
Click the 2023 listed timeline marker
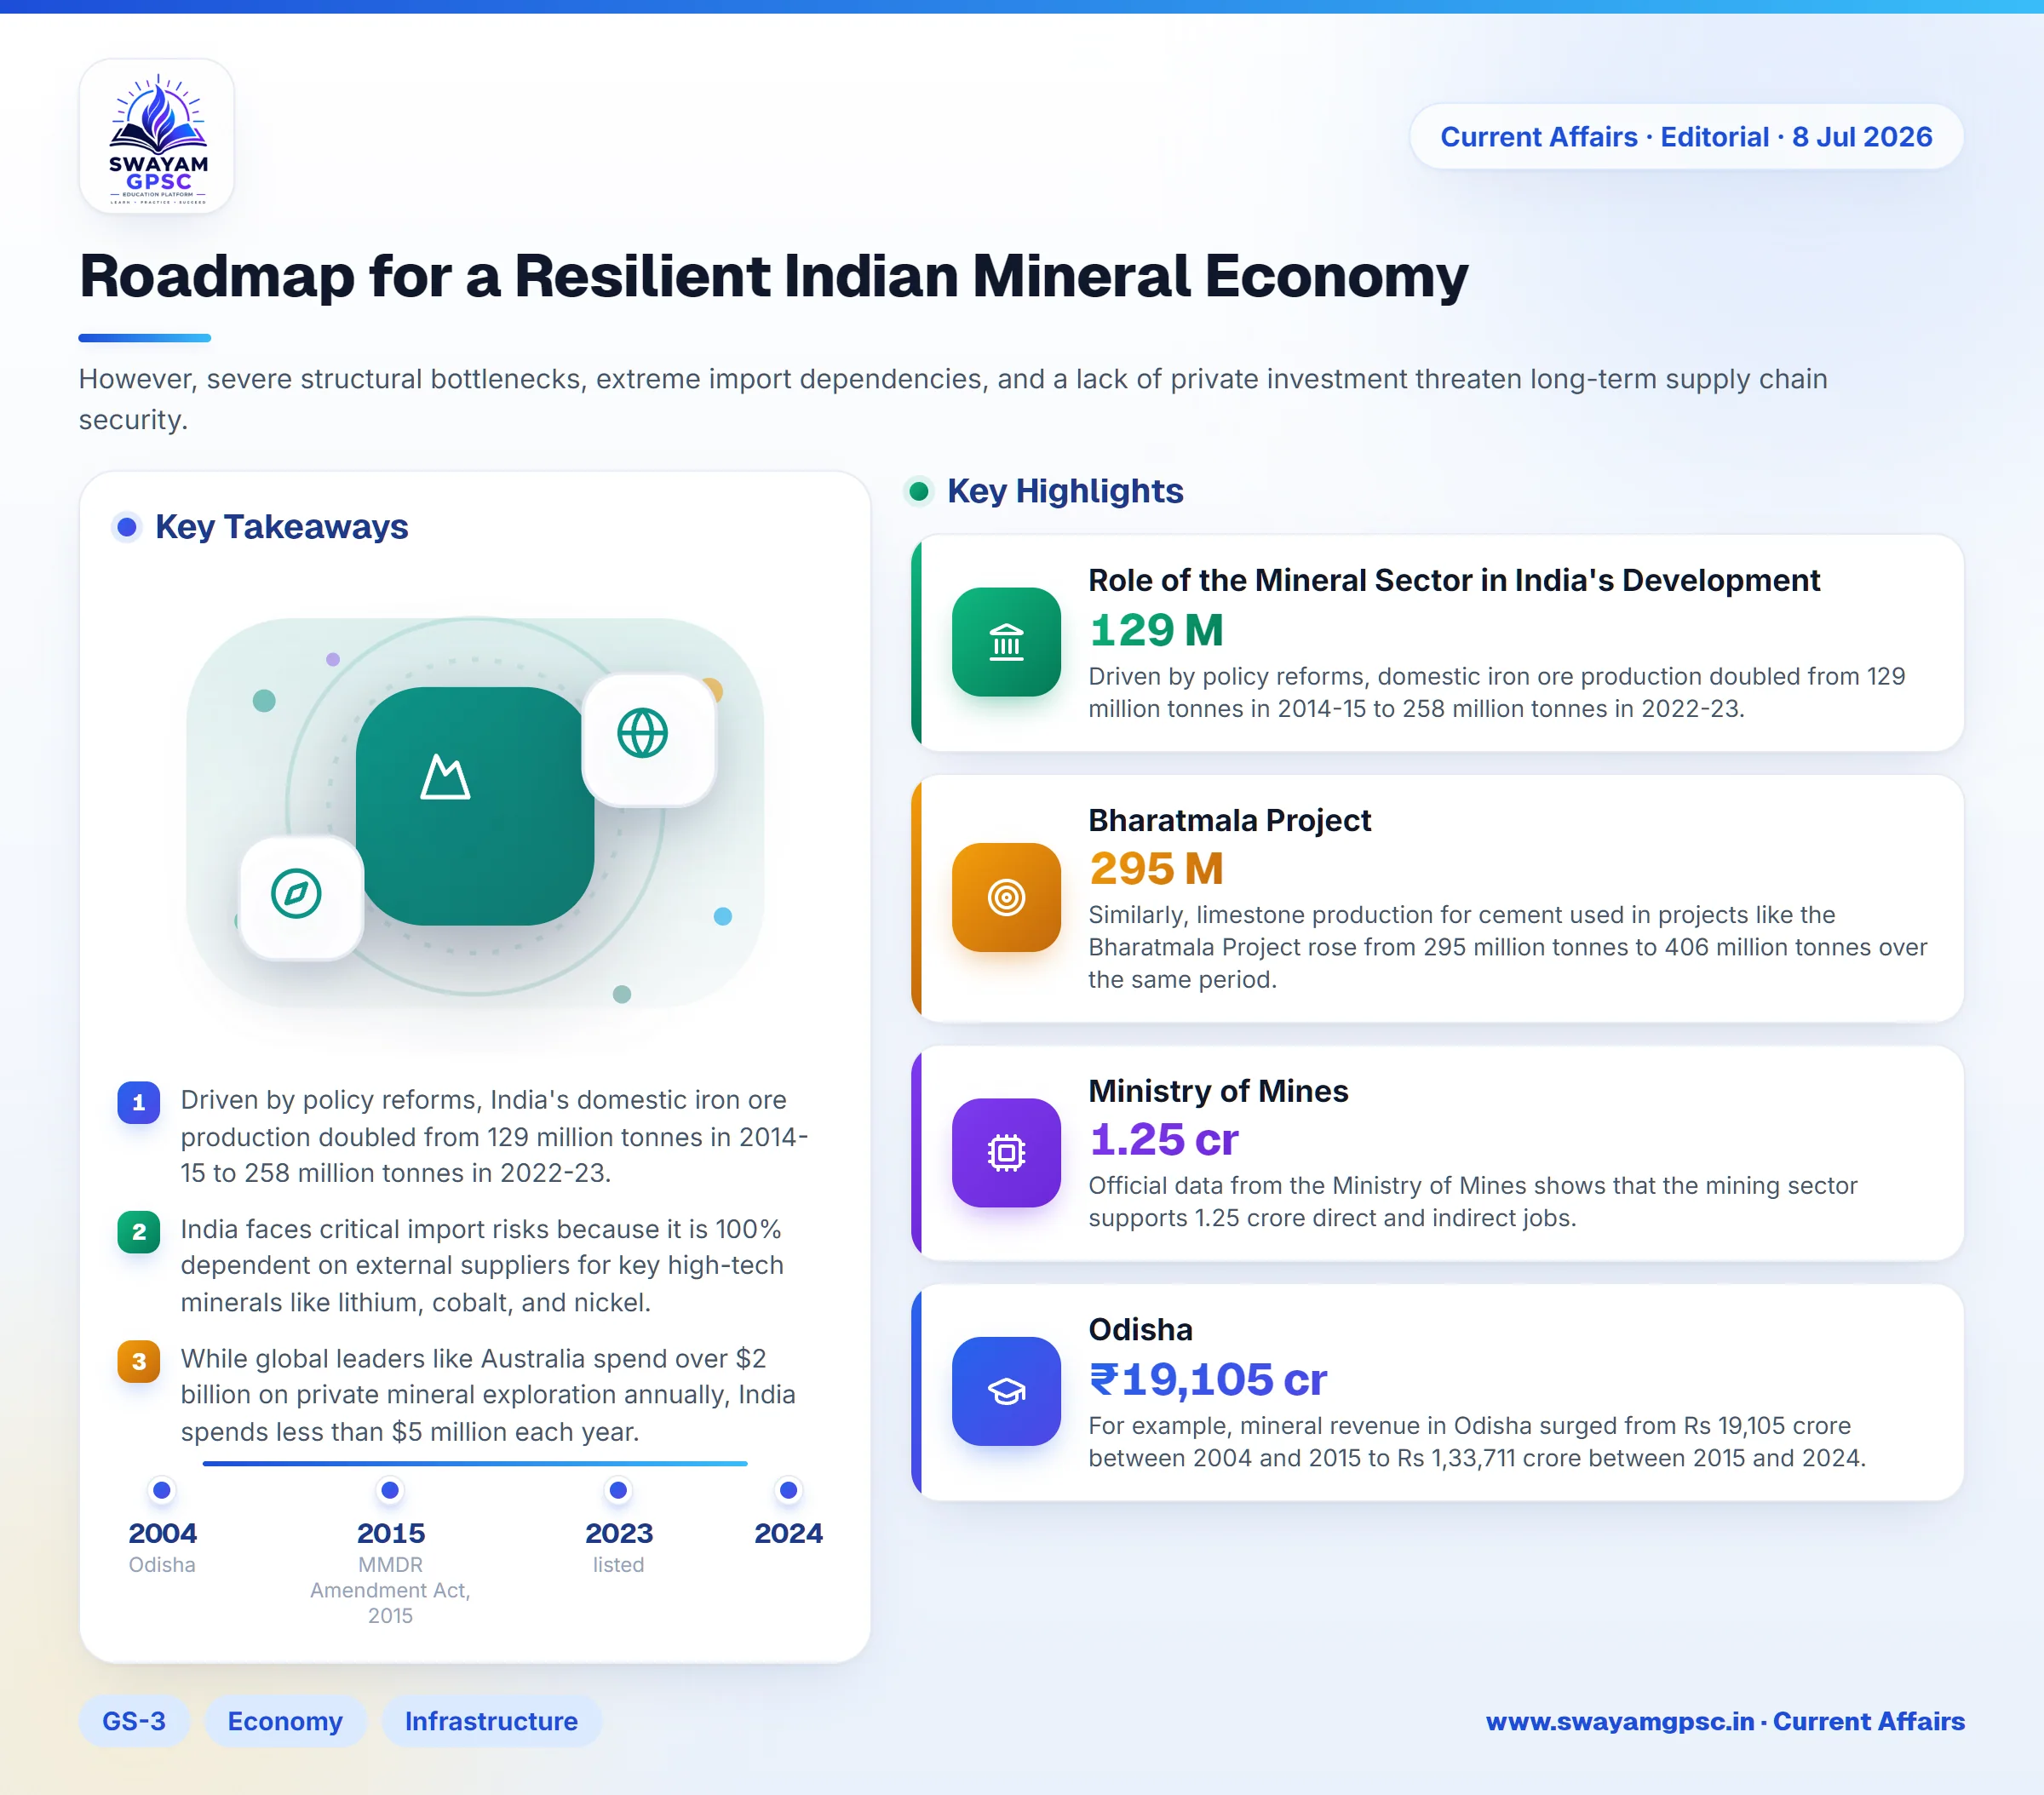click(618, 1491)
